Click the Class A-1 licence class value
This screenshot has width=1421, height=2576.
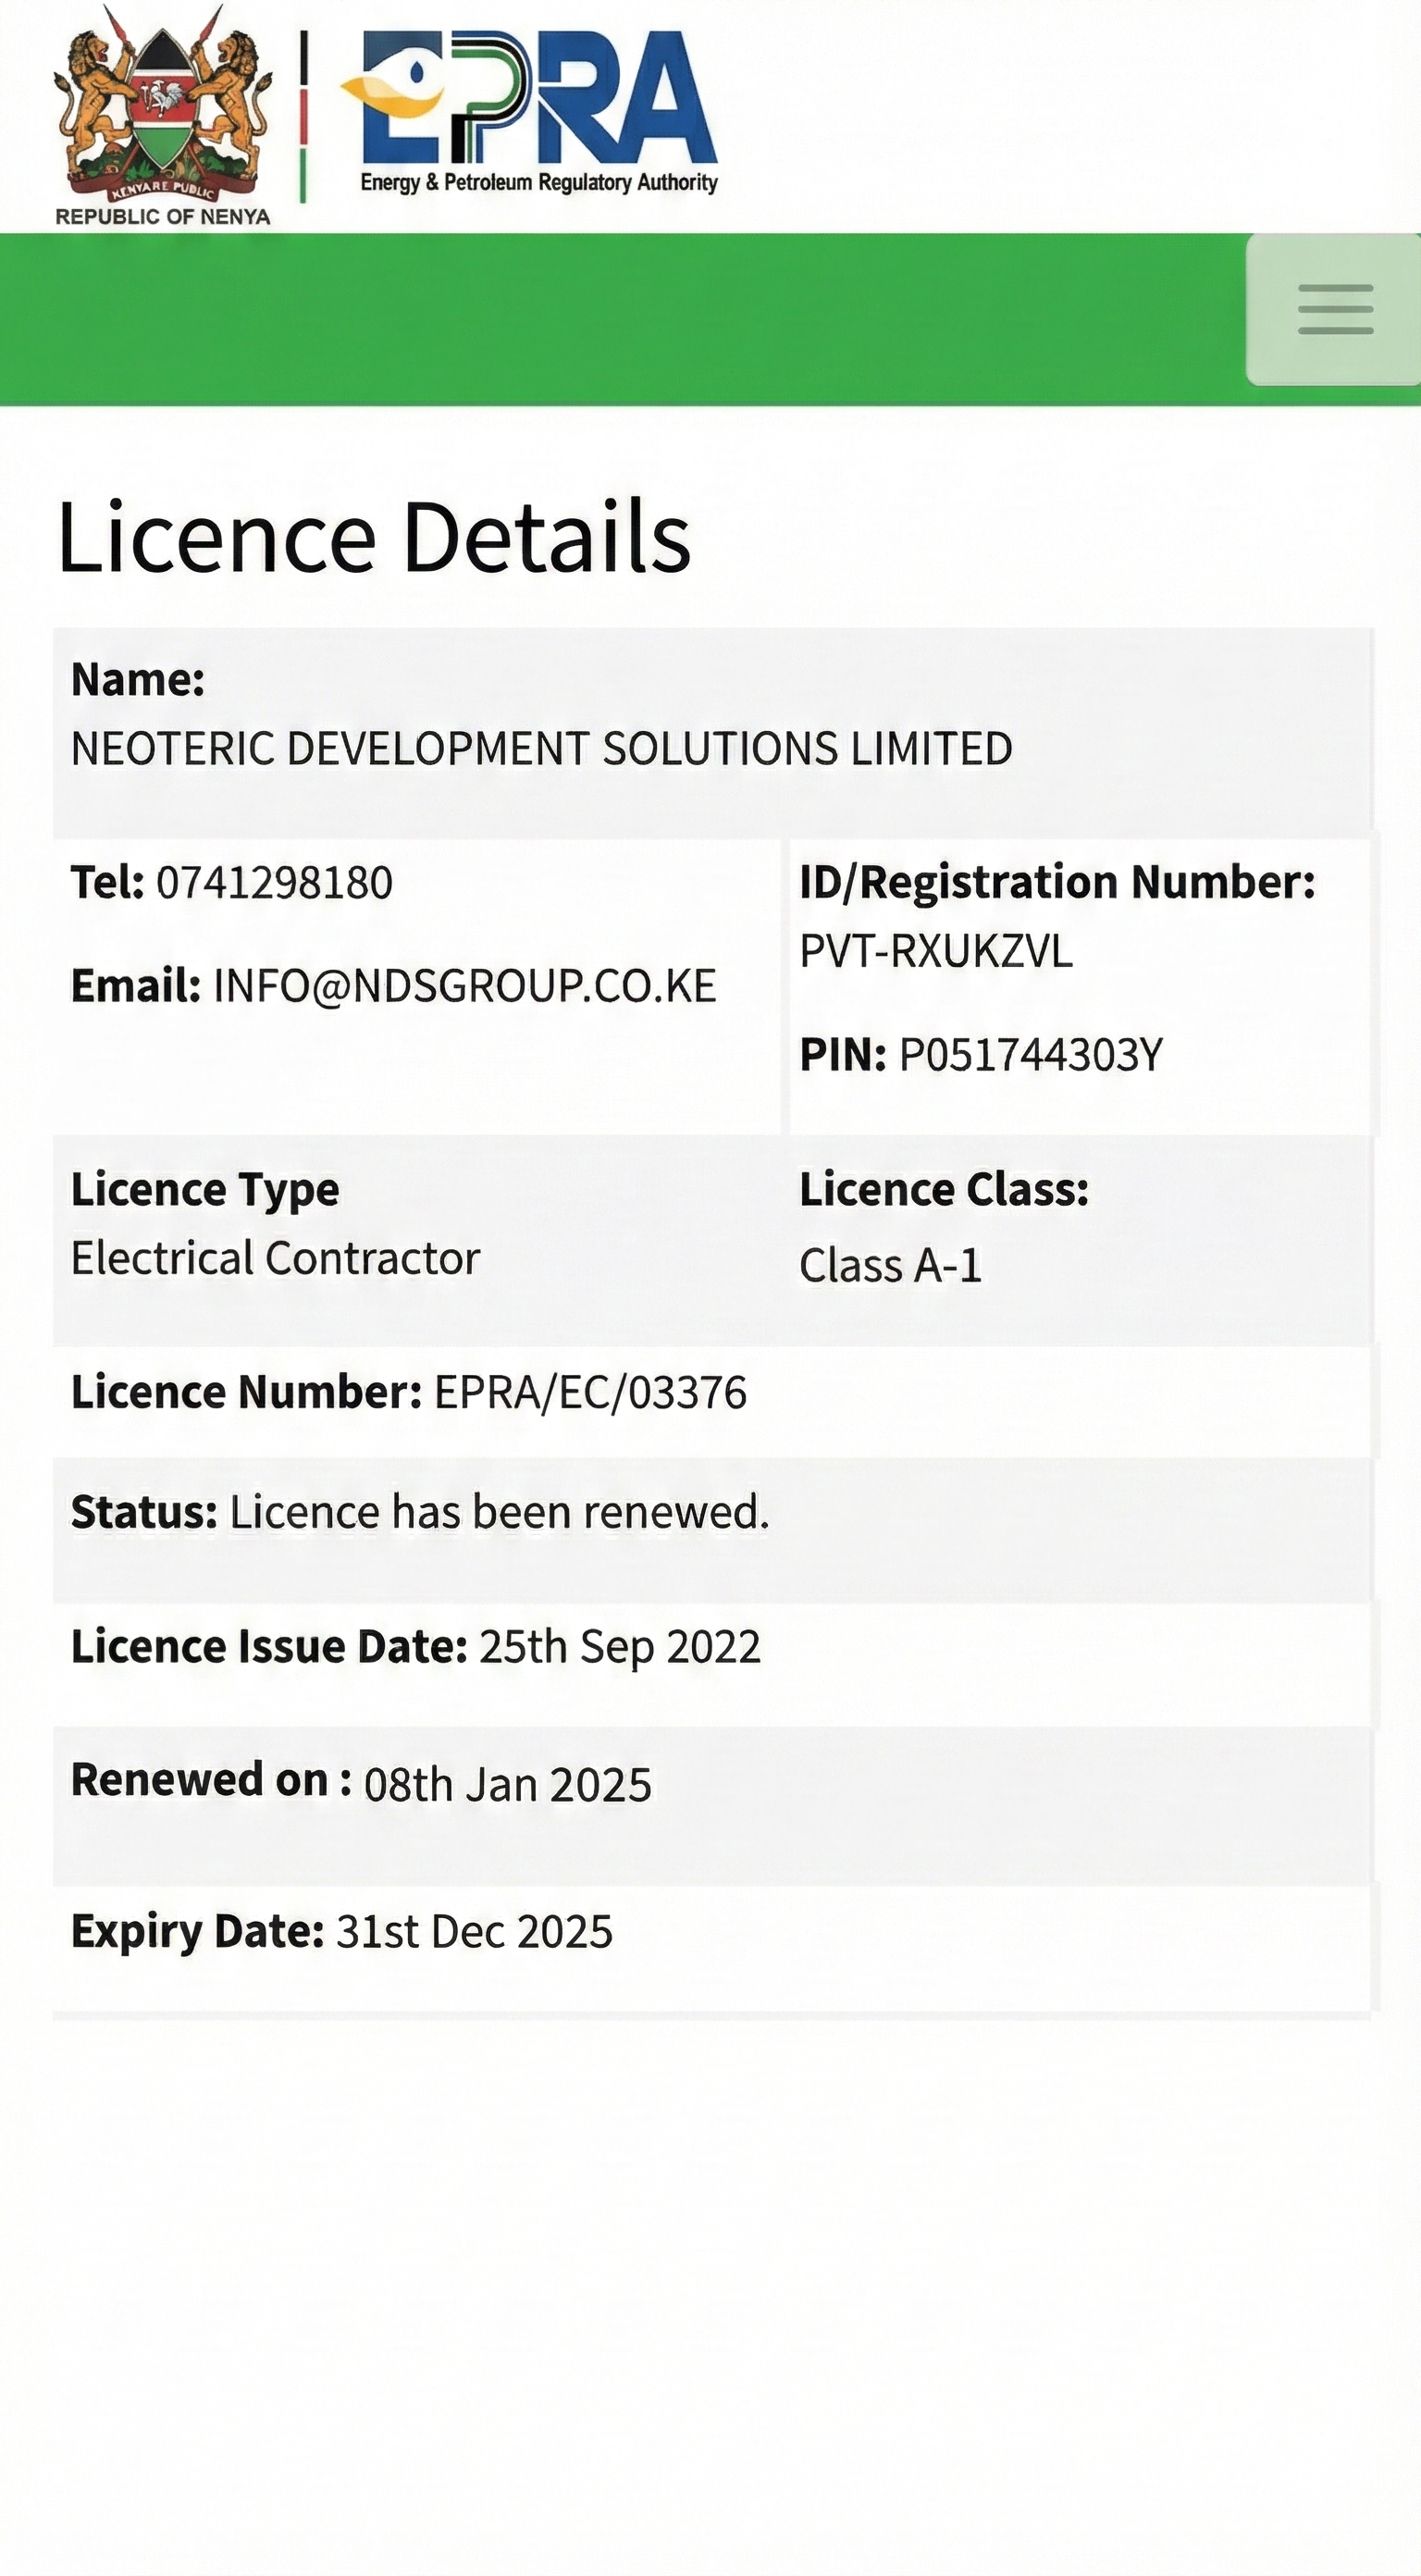[x=890, y=1265]
